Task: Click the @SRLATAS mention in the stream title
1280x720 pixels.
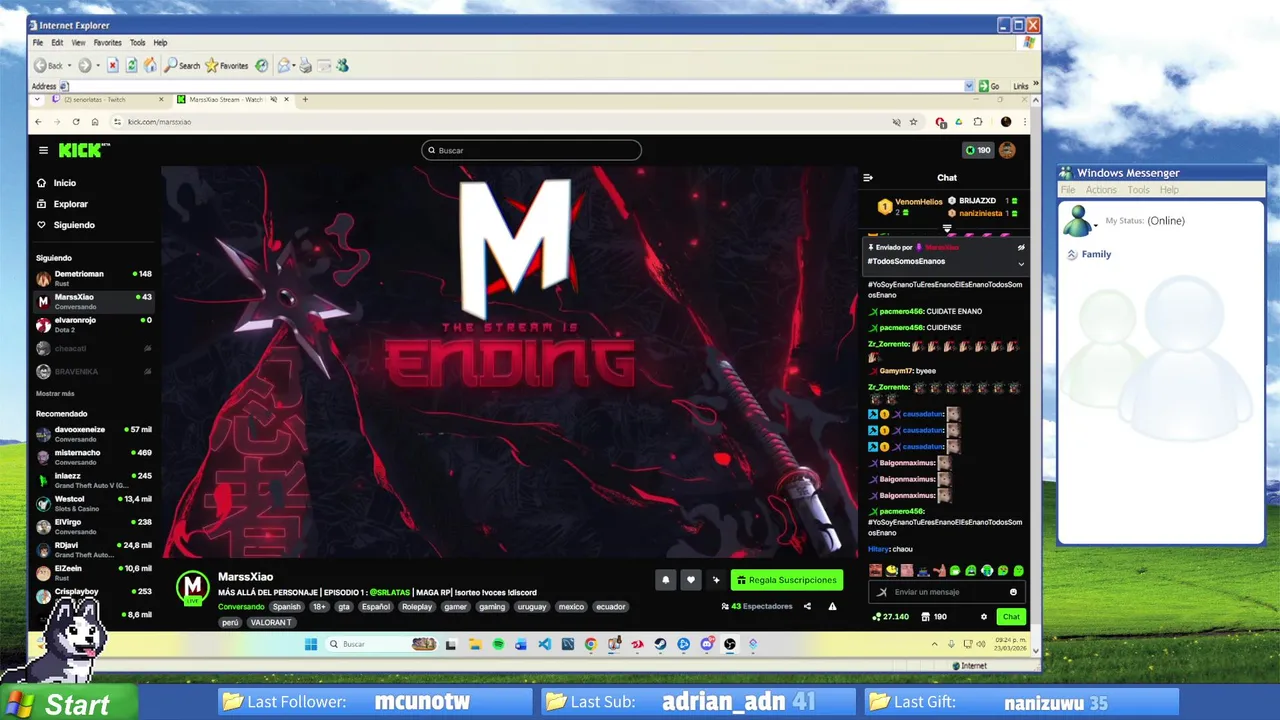Action: pos(390,592)
